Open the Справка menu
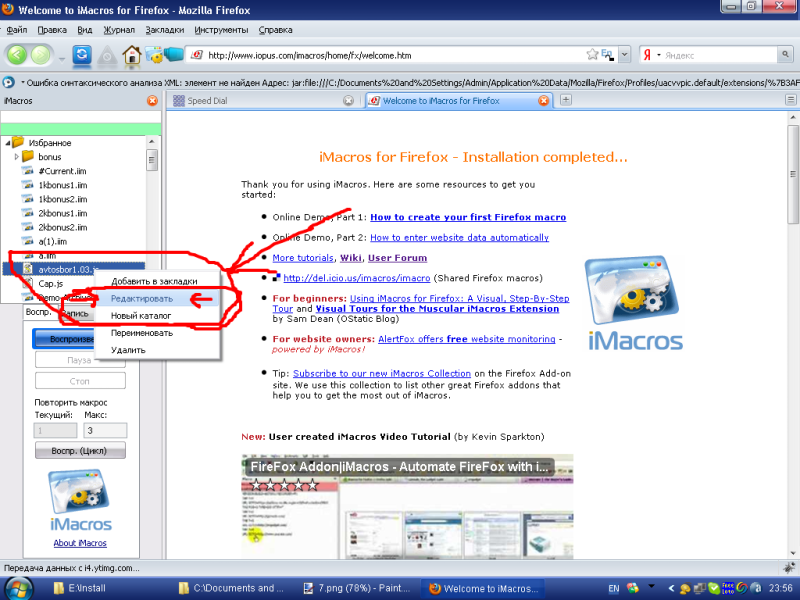Viewport: 800px width, 600px height. [276, 30]
